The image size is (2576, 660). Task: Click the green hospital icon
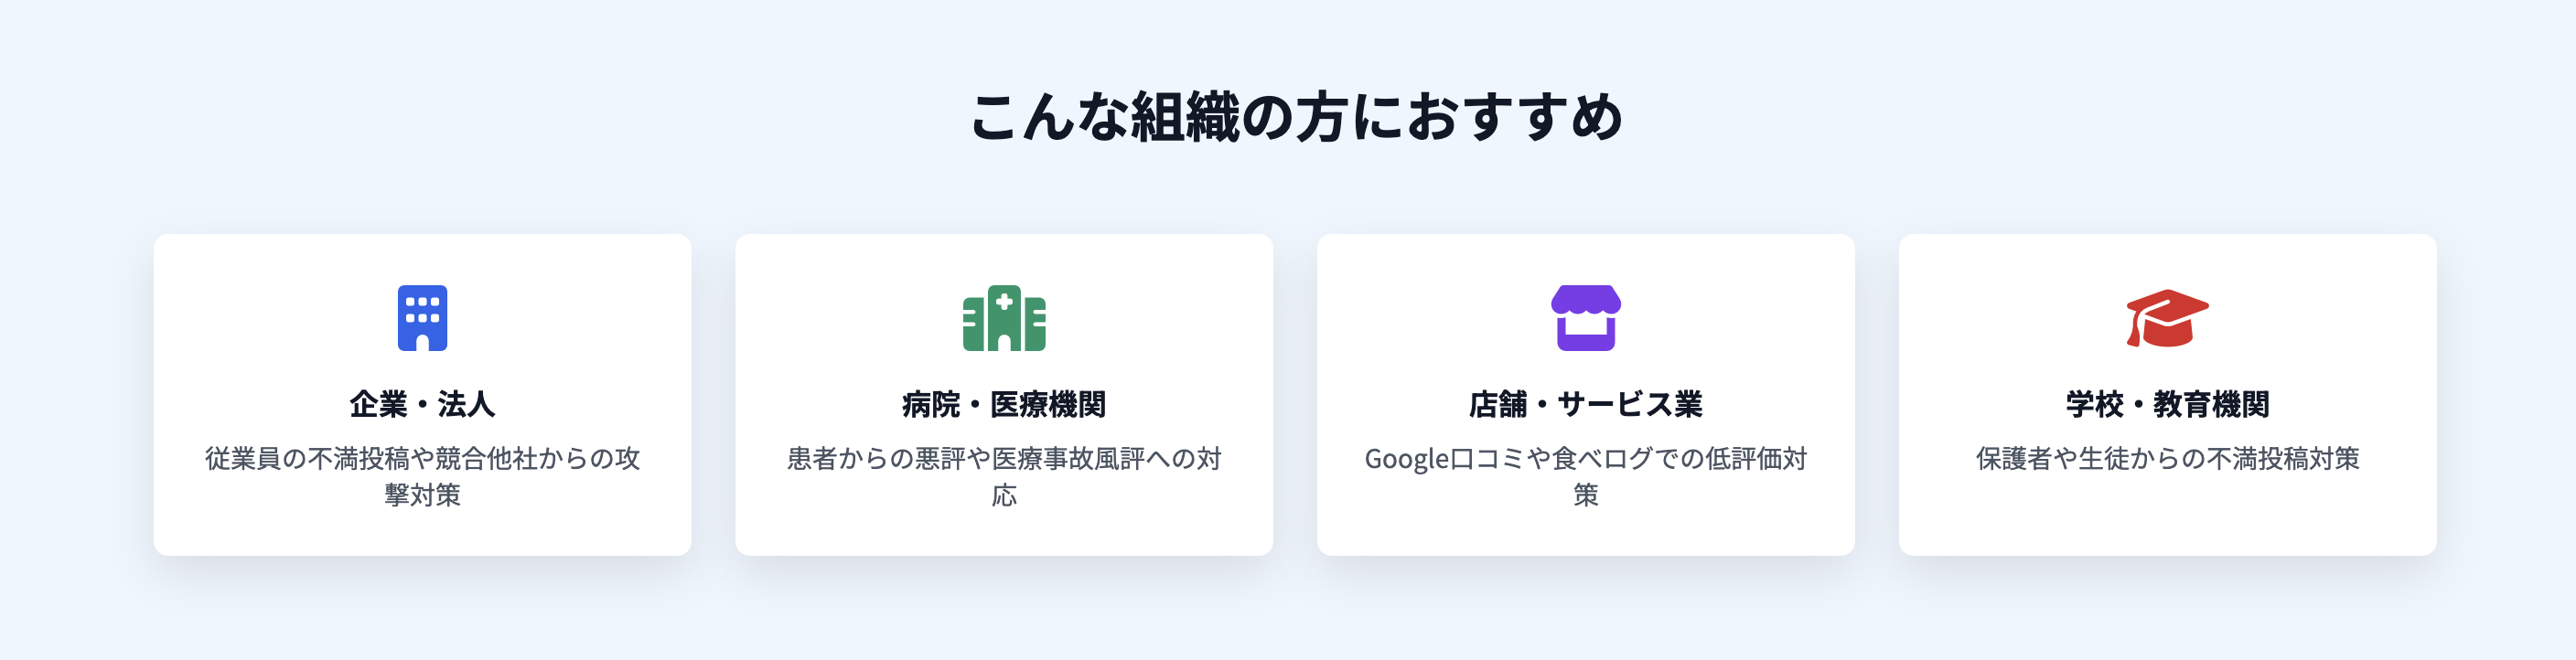(1004, 318)
